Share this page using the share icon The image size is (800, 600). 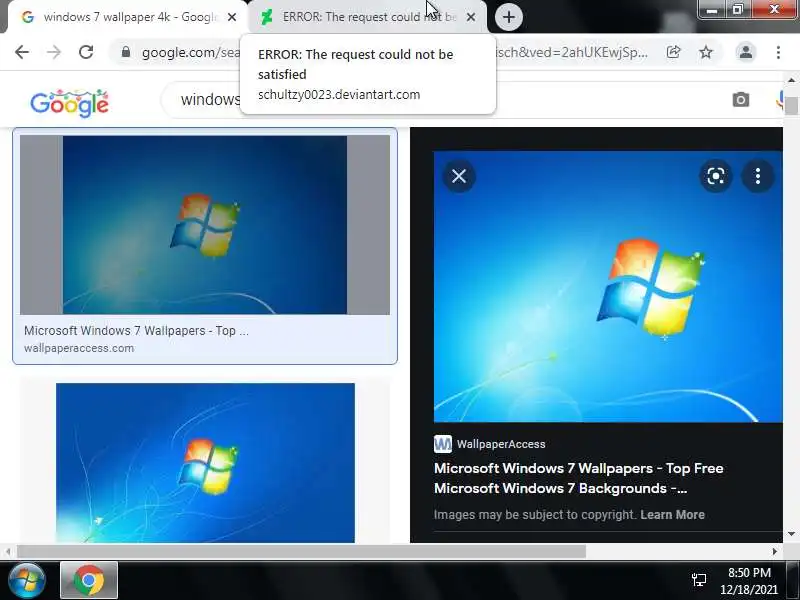tap(673, 52)
